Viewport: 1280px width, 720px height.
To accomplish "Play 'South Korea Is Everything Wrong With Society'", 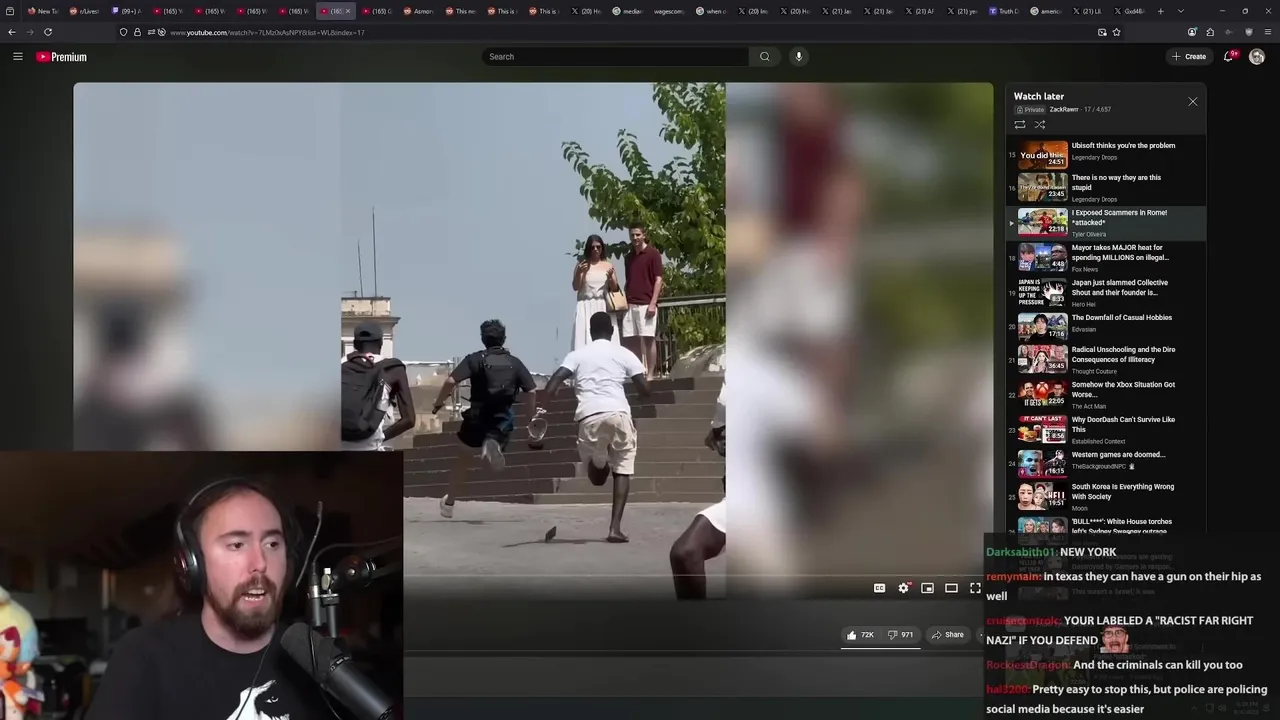I will [x=1105, y=496].
